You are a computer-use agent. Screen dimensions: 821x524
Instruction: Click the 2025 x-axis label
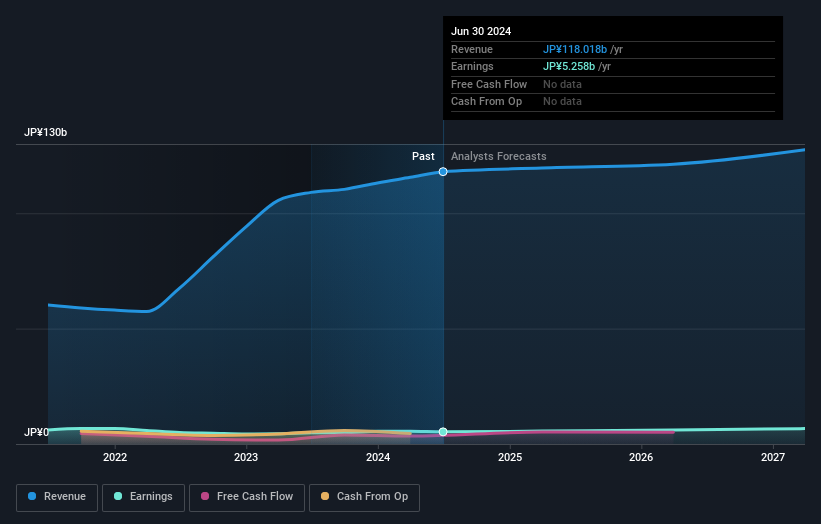510,457
